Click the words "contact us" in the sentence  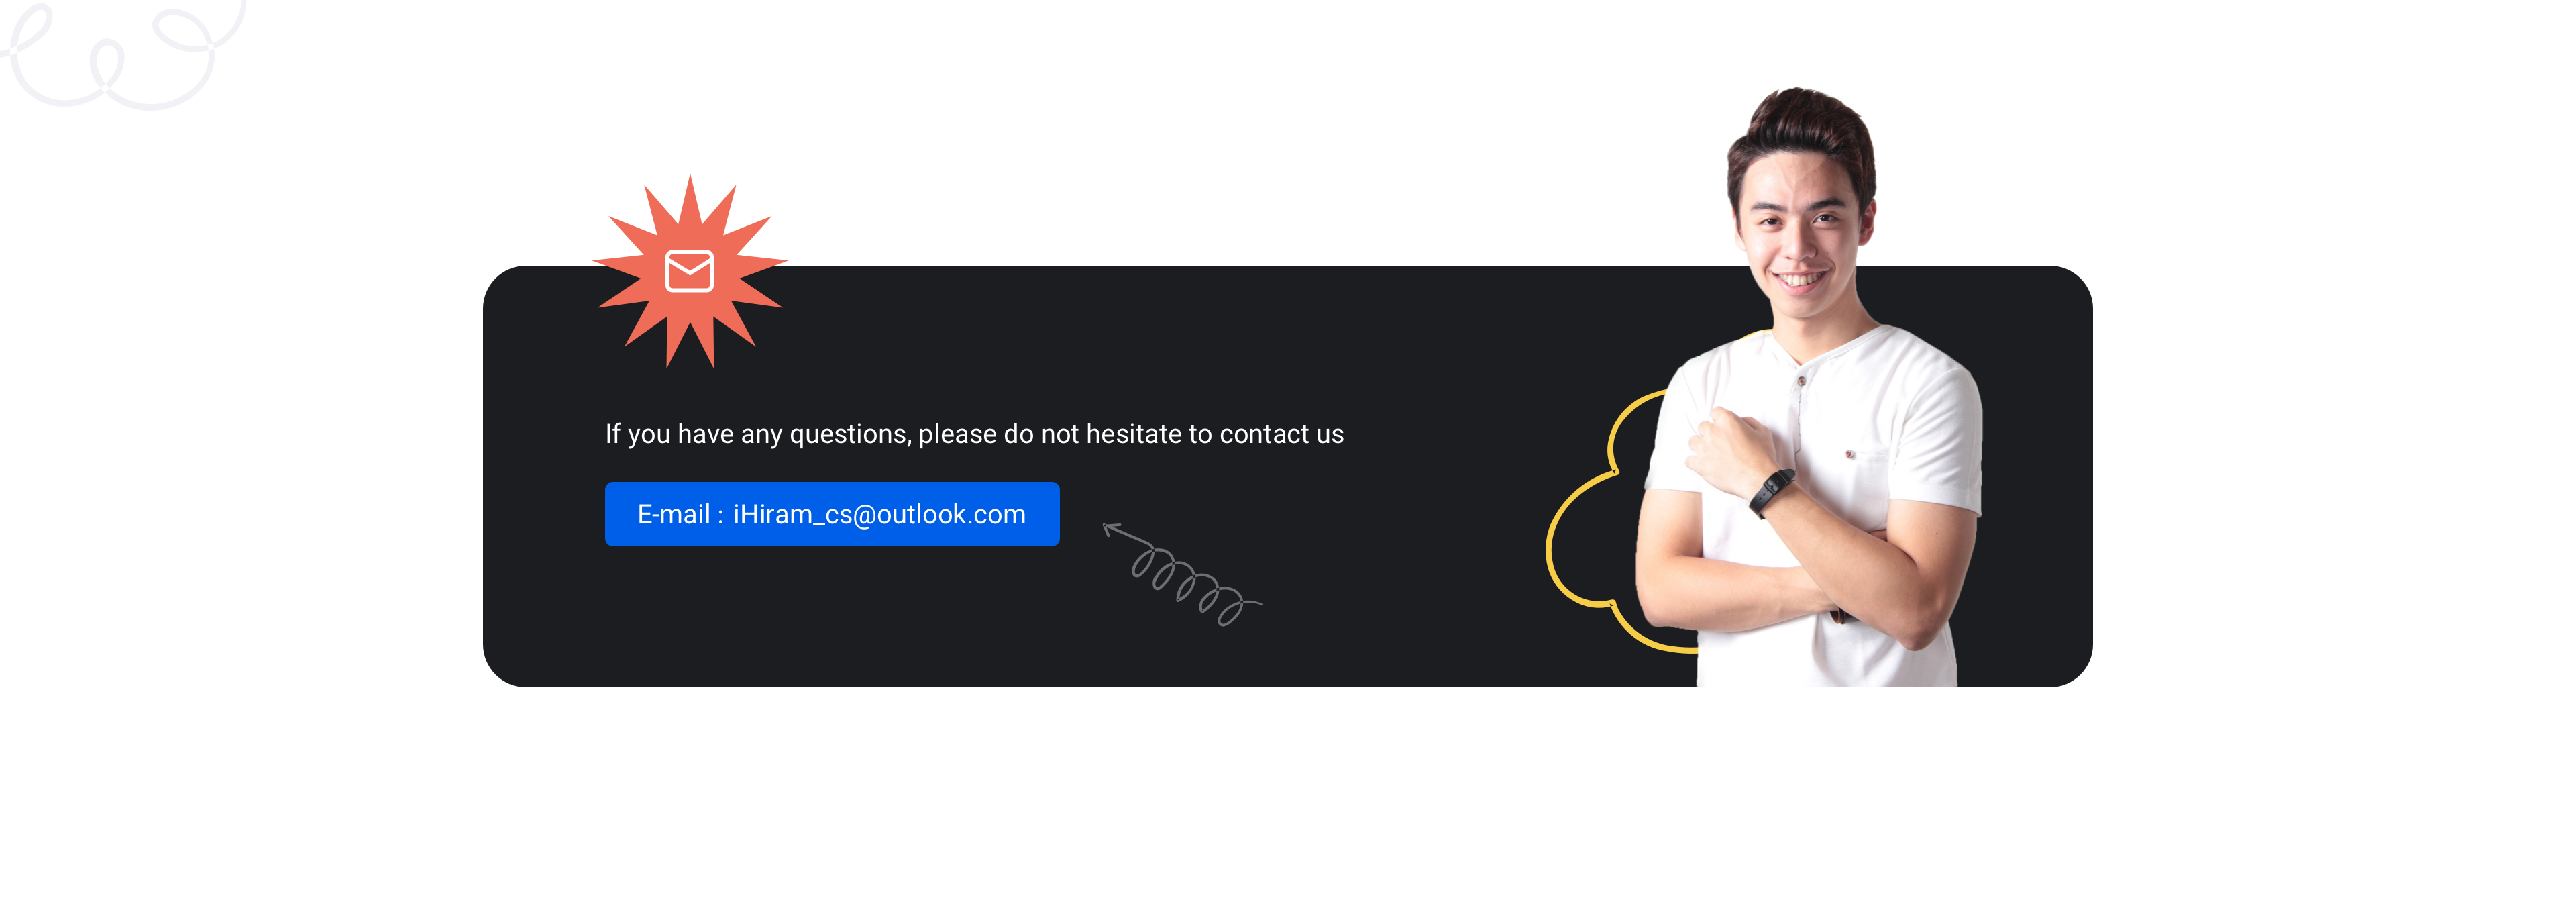tap(1282, 434)
